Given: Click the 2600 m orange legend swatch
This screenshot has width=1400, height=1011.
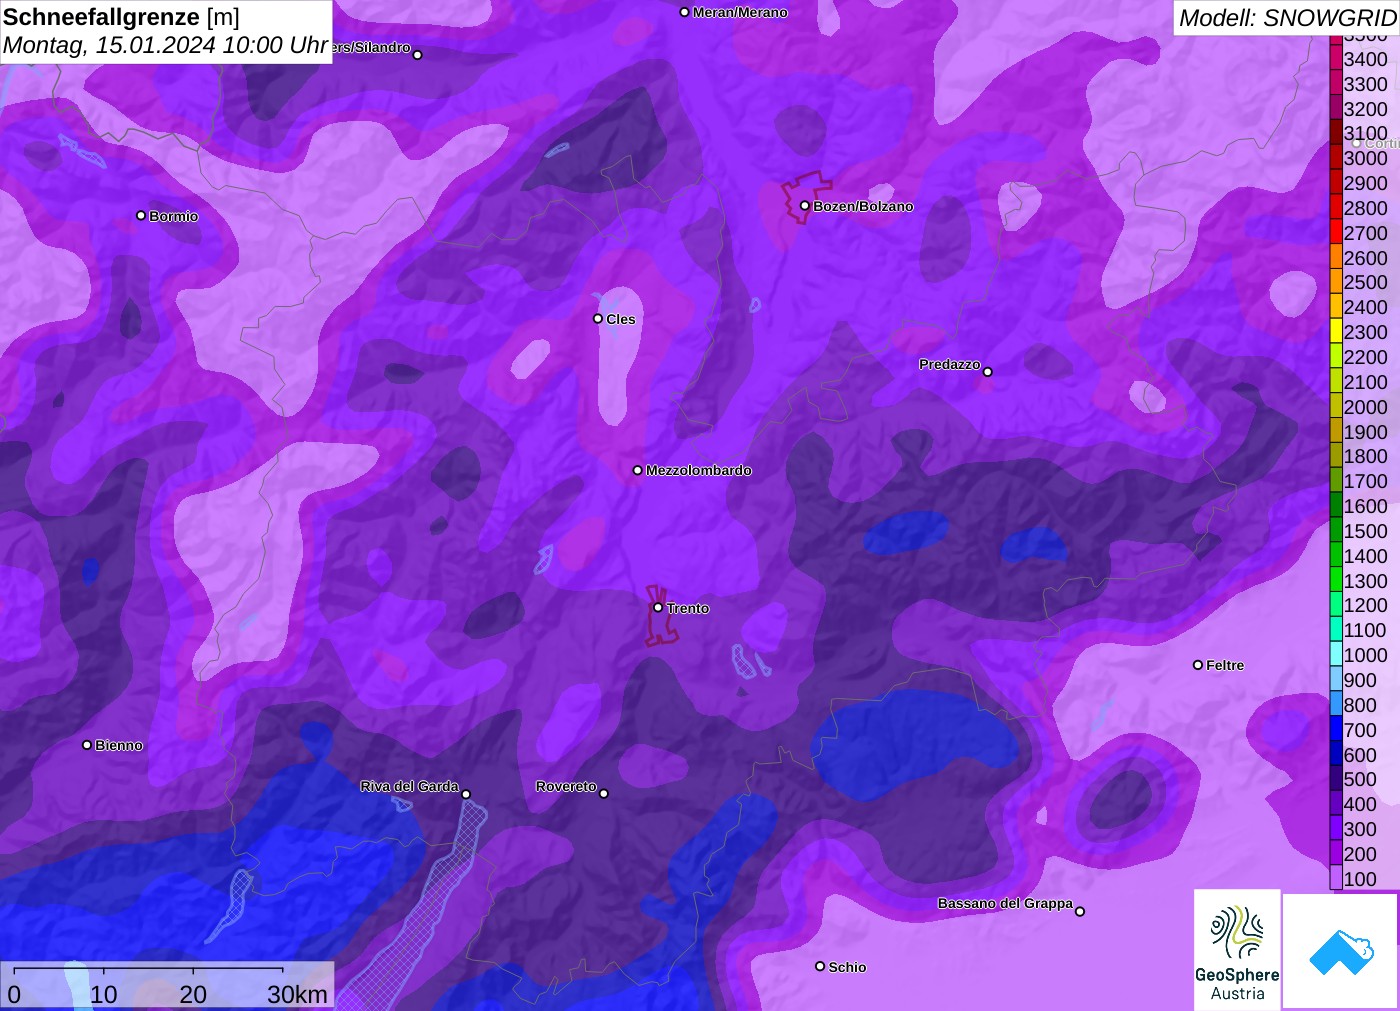Looking at the screenshot, I should click(x=1336, y=258).
